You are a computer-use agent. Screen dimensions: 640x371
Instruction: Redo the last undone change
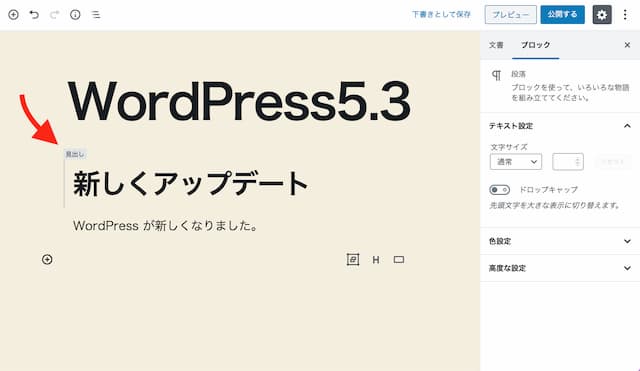tap(54, 15)
